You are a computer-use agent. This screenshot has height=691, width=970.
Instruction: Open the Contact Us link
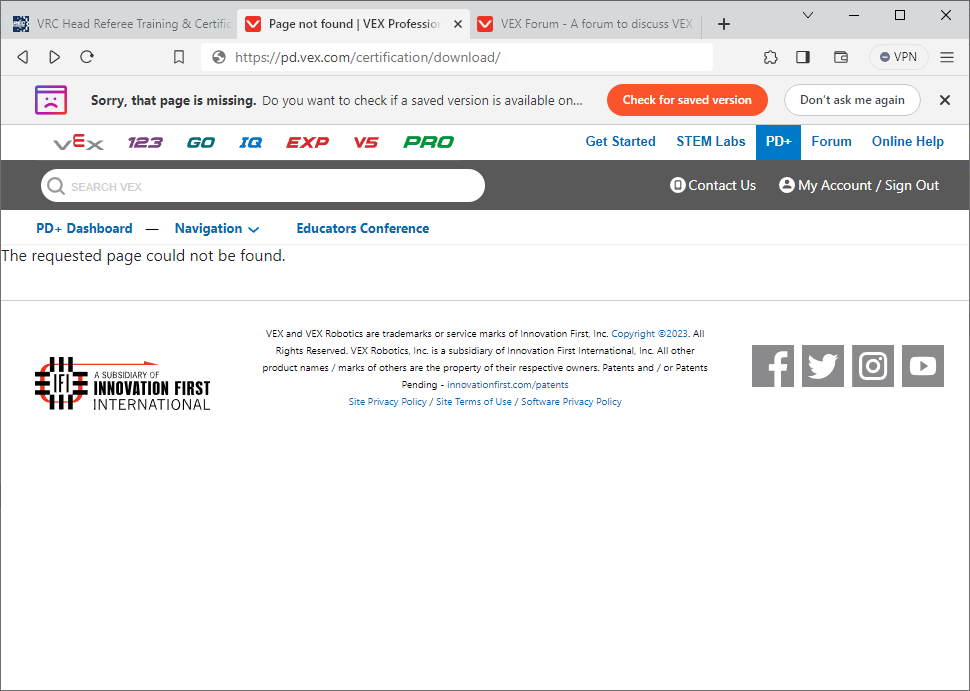pyautogui.click(x=713, y=186)
